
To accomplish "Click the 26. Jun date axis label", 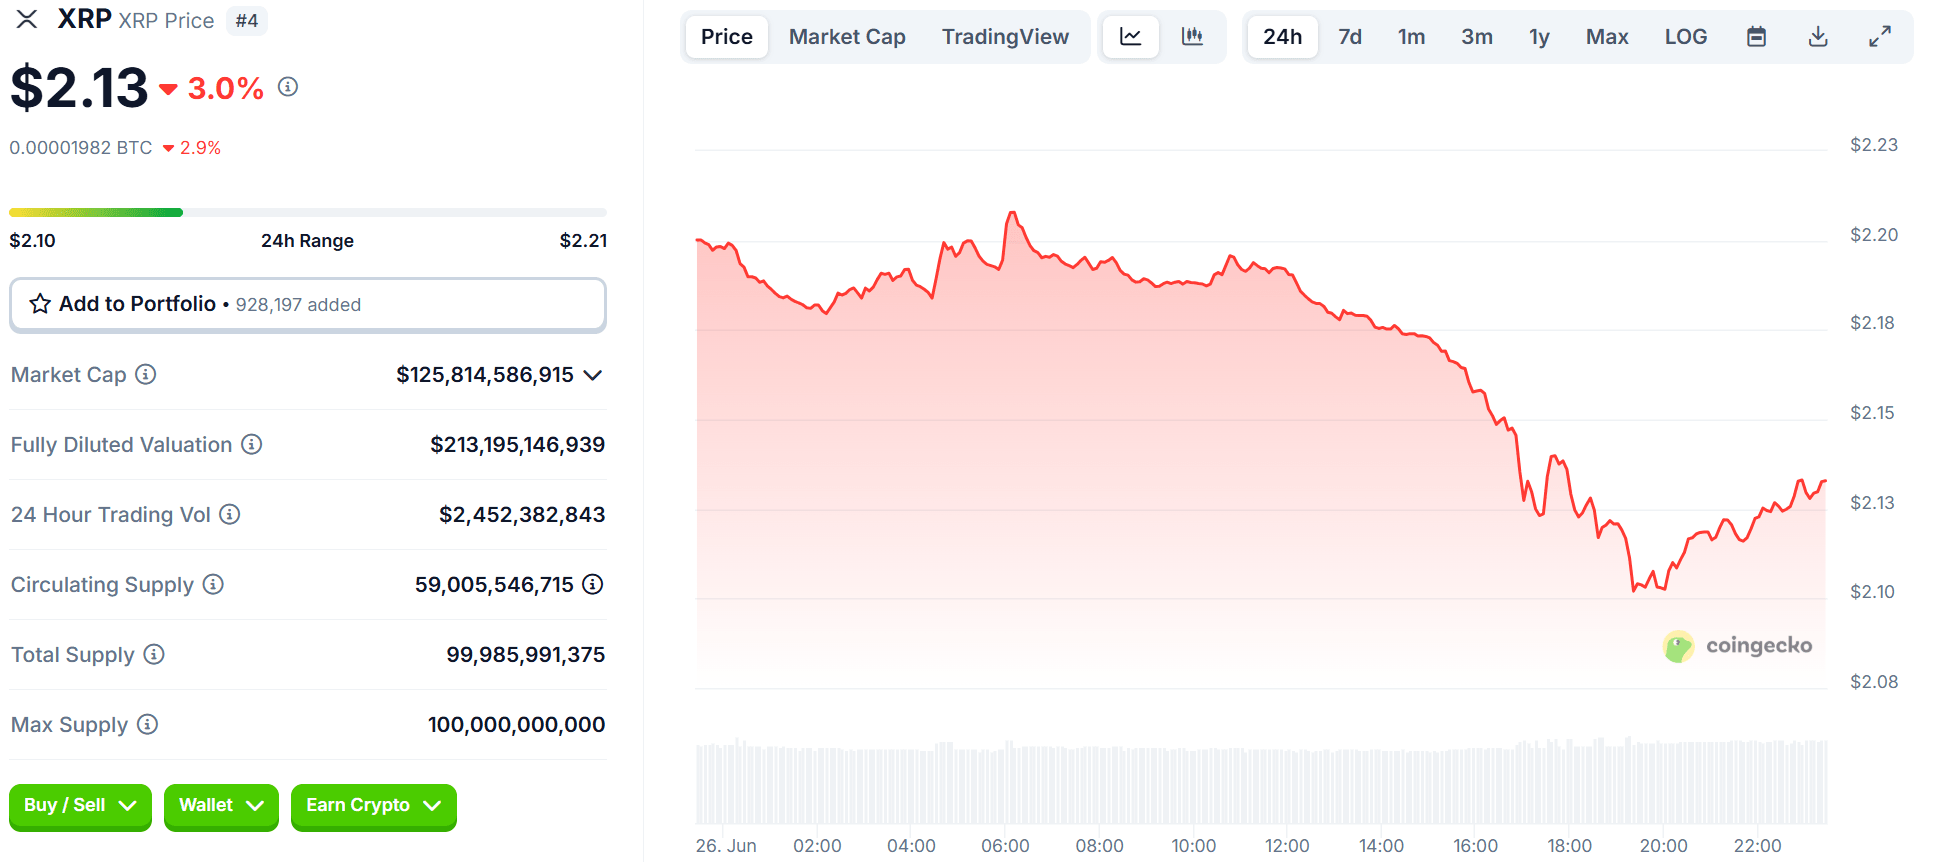I will tap(726, 846).
